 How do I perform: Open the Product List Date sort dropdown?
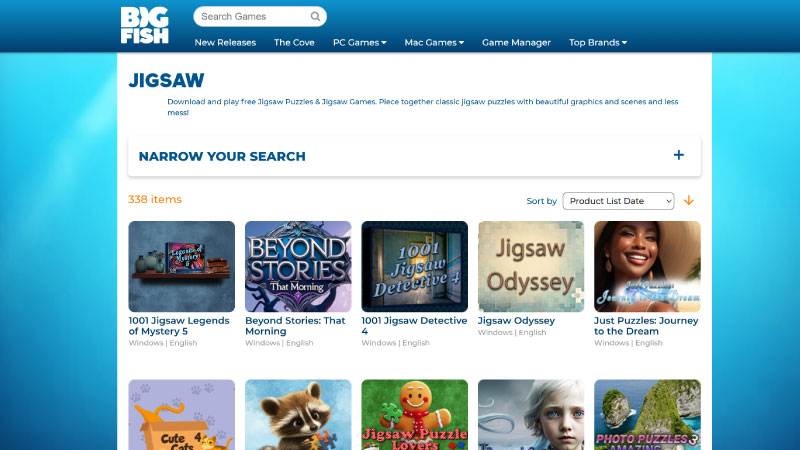click(x=618, y=201)
